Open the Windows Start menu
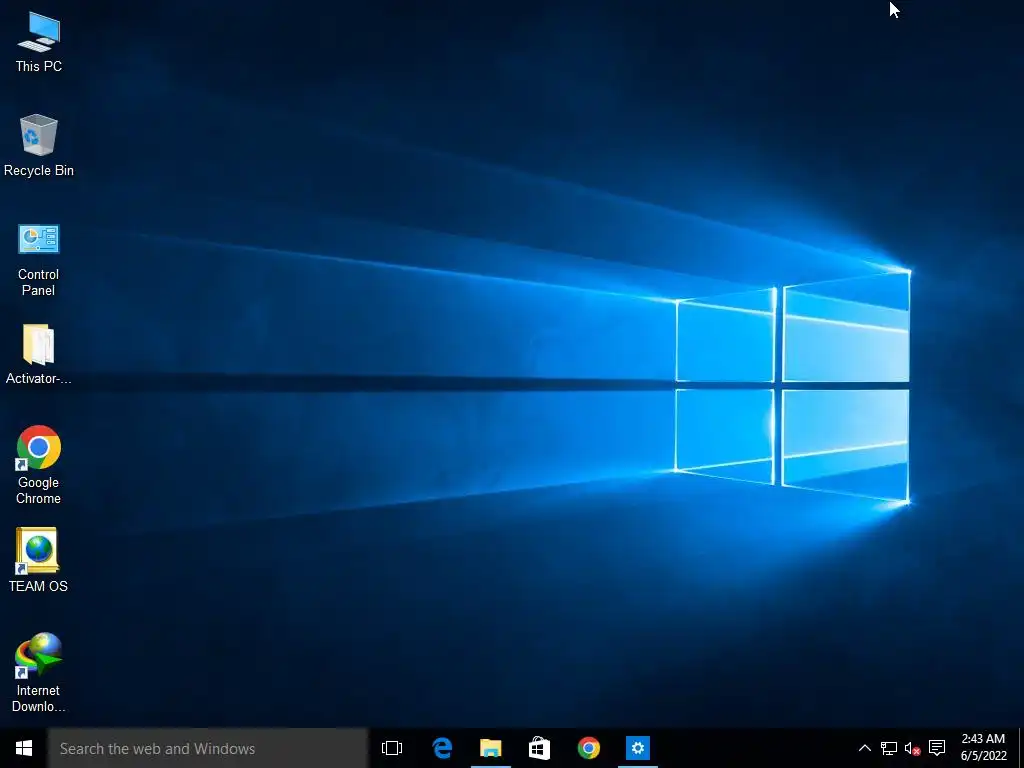 pyautogui.click(x=24, y=748)
